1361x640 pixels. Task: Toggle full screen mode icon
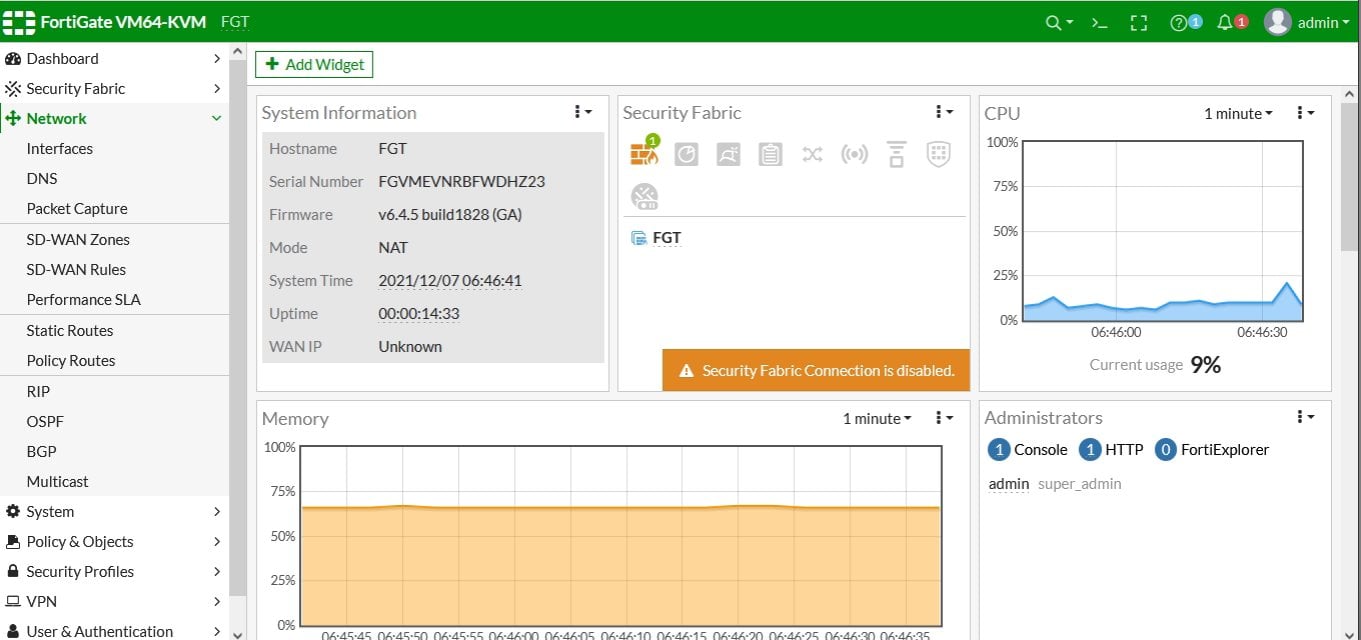pos(1139,22)
